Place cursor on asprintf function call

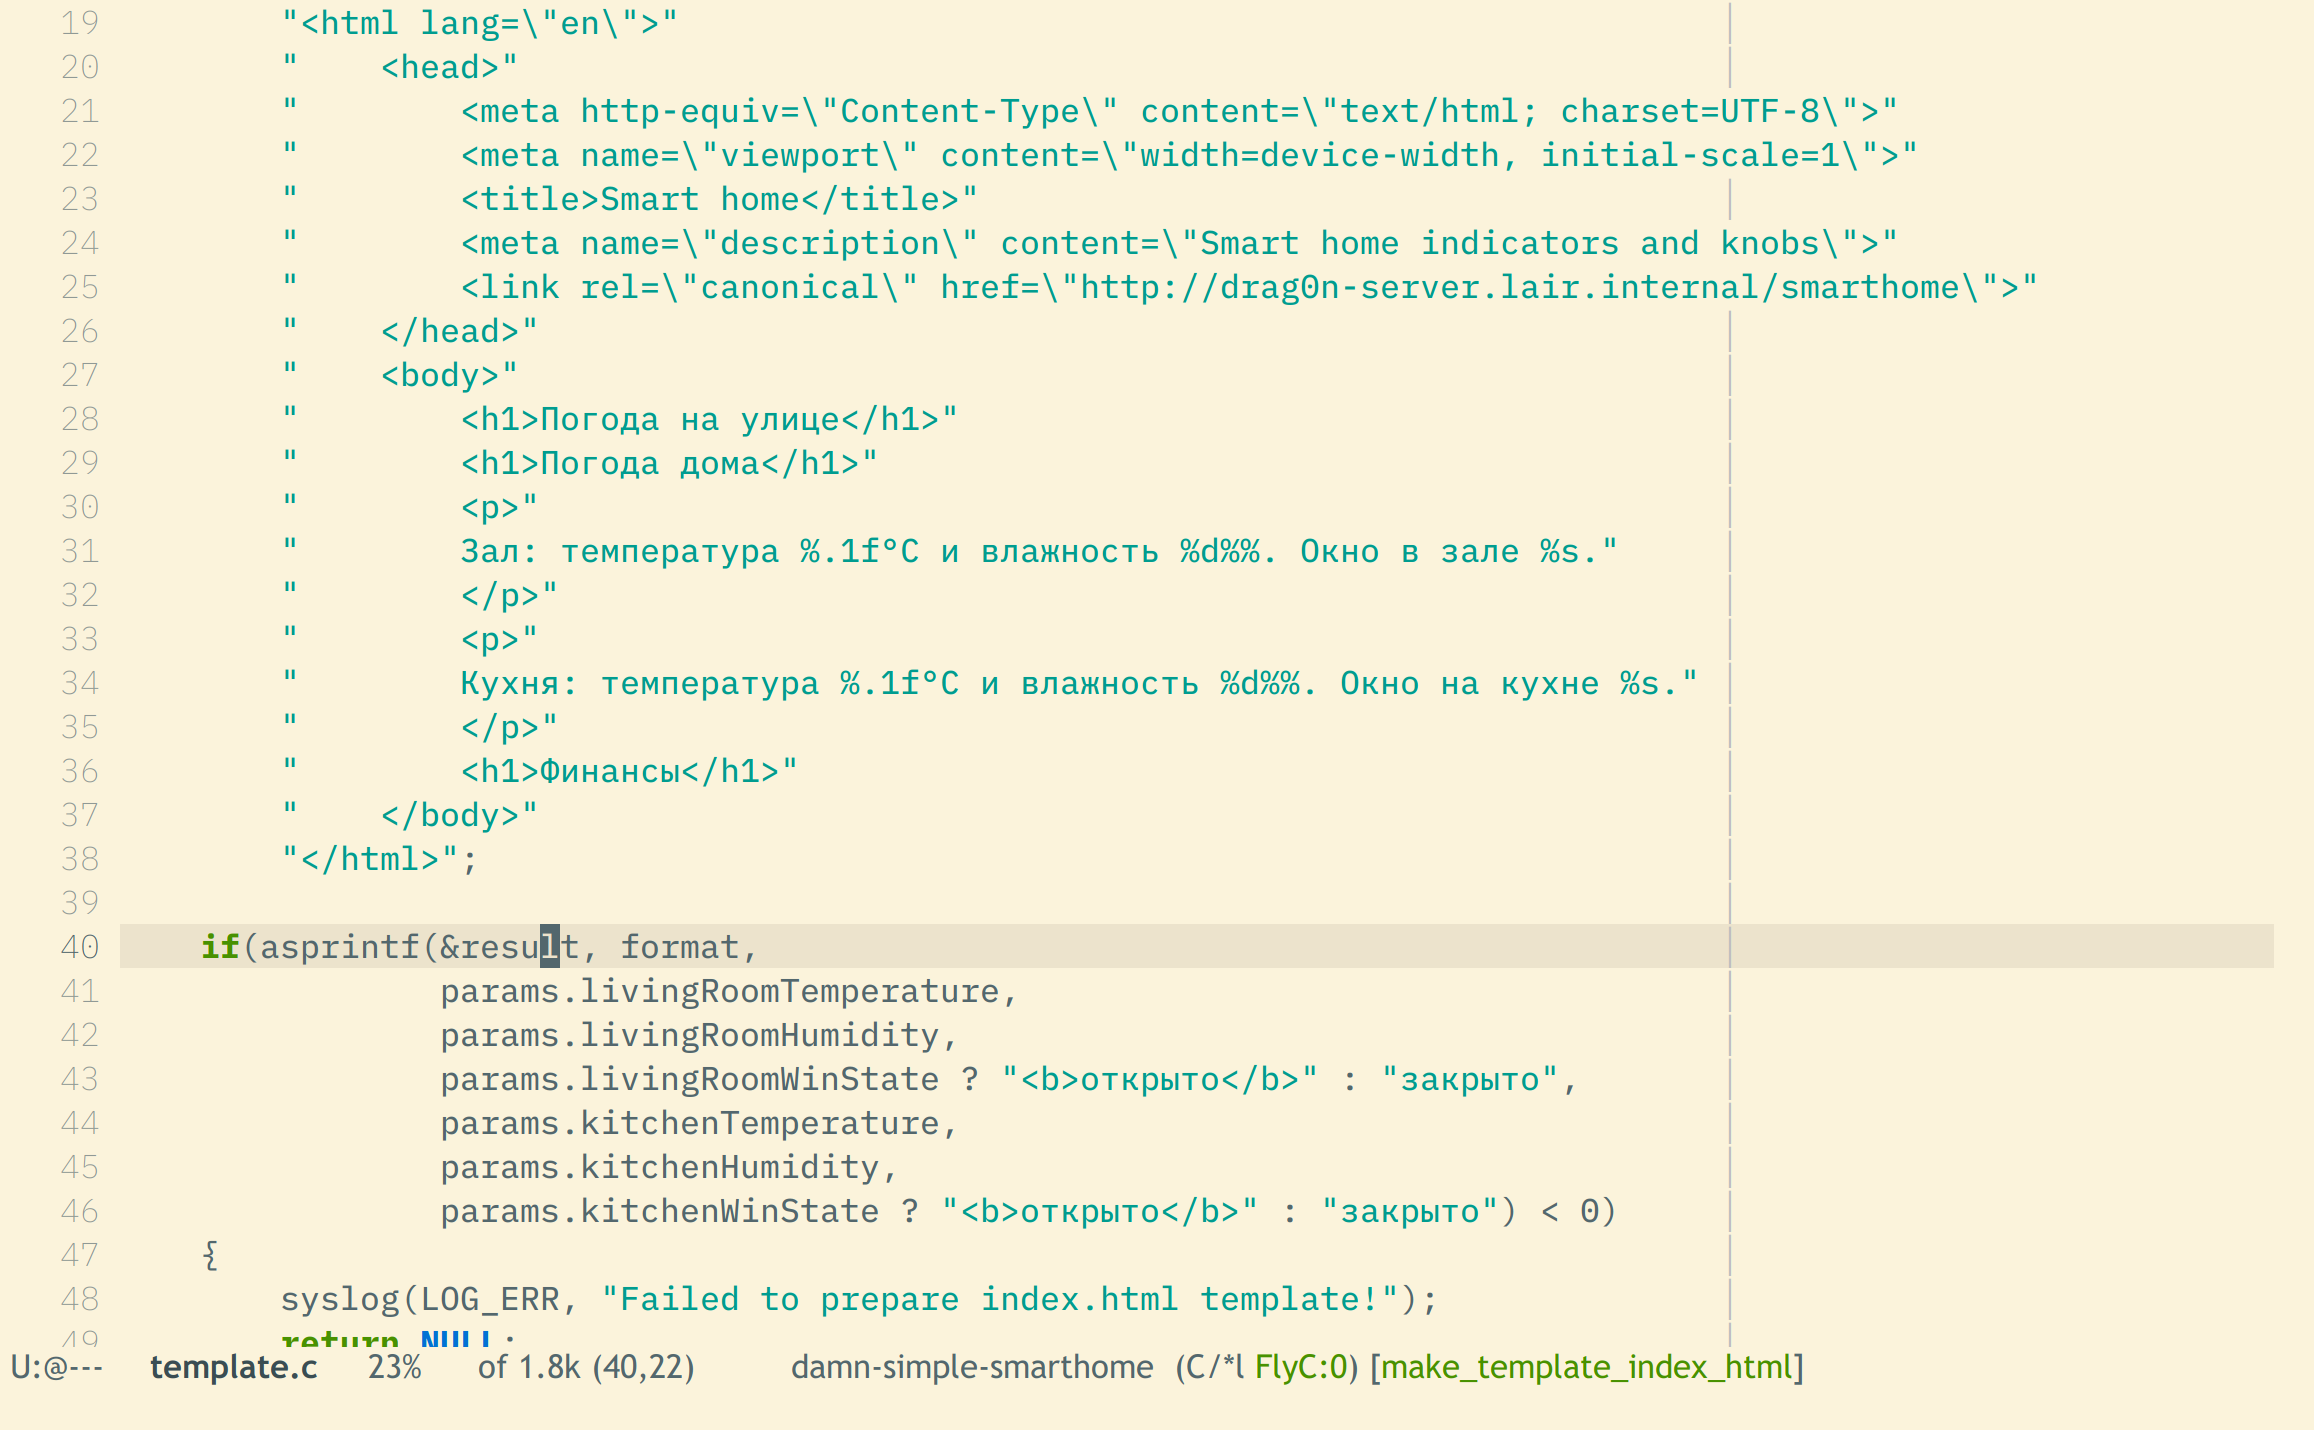tap(340, 947)
